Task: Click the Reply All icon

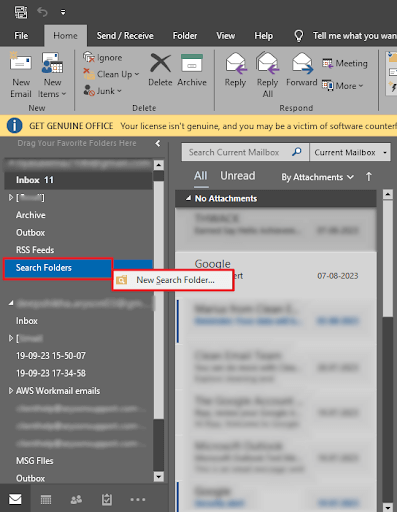Action: coord(268,62)
